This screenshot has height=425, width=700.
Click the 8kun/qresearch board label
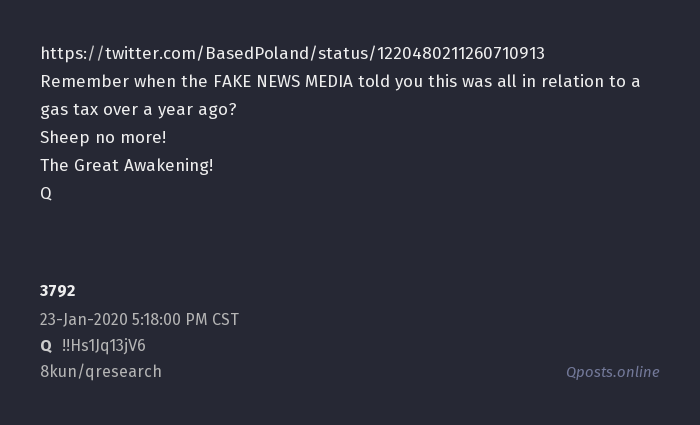coord(101,372)
